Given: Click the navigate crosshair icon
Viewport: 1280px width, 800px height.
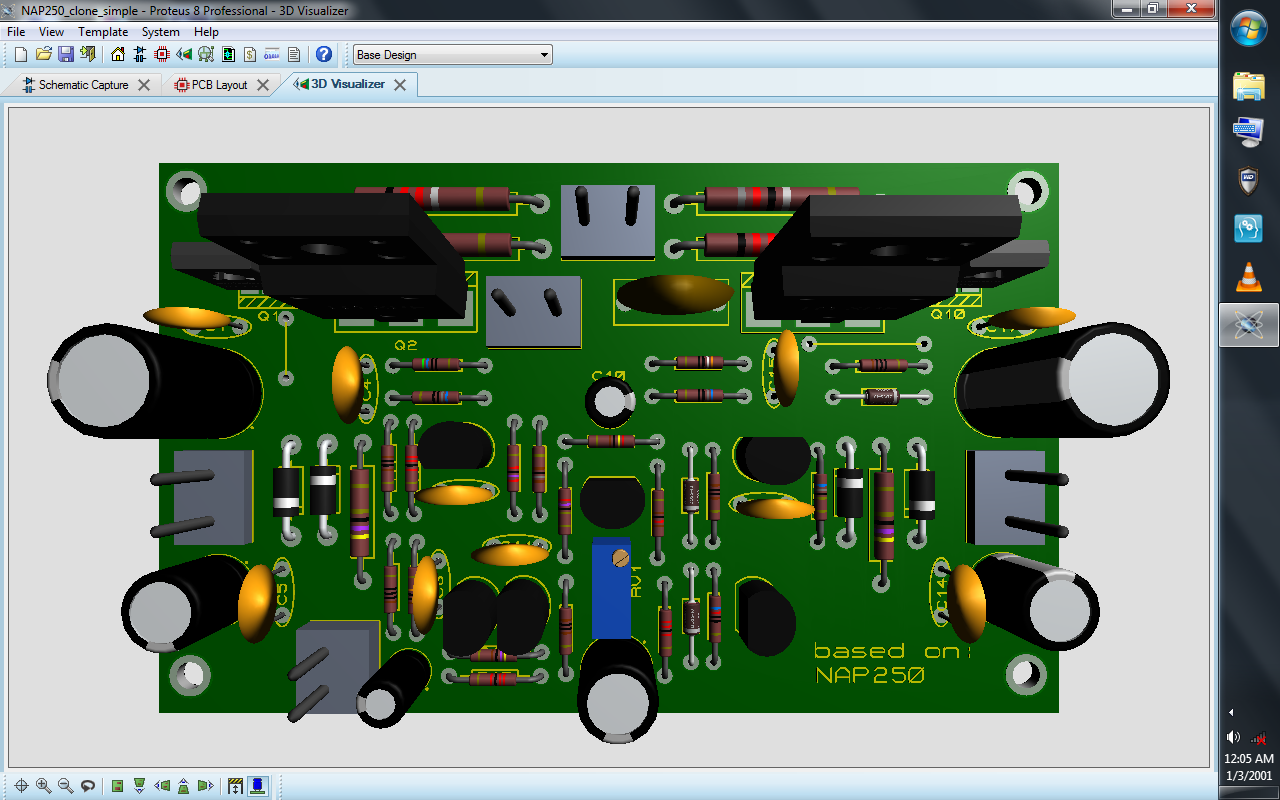Looking at the screenshot, I should click(x=21, y=786).
